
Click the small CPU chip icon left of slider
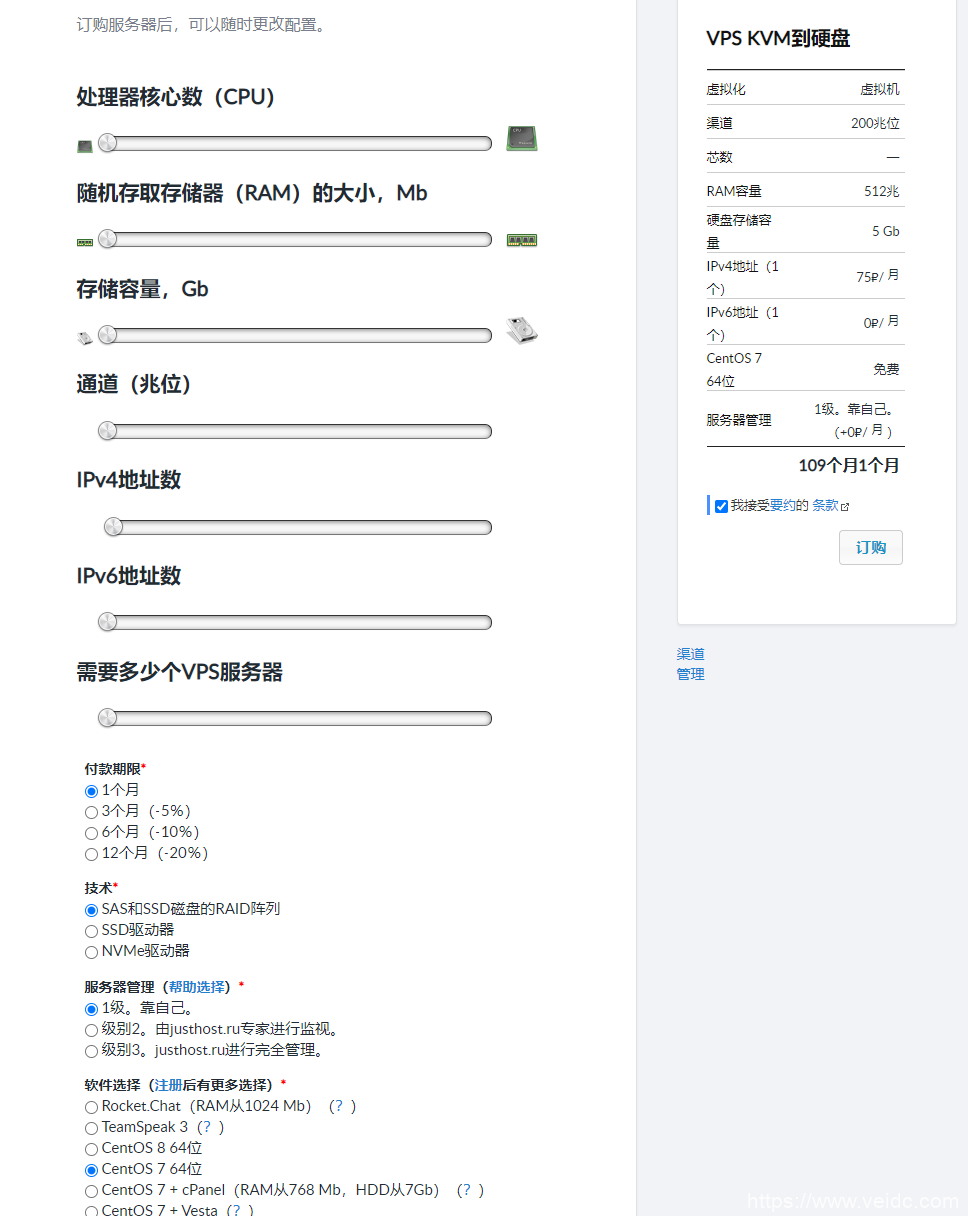[x=85, y=146]
